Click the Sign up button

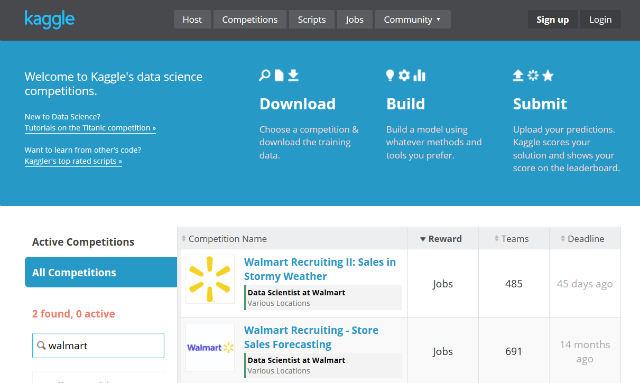point(553,20)
